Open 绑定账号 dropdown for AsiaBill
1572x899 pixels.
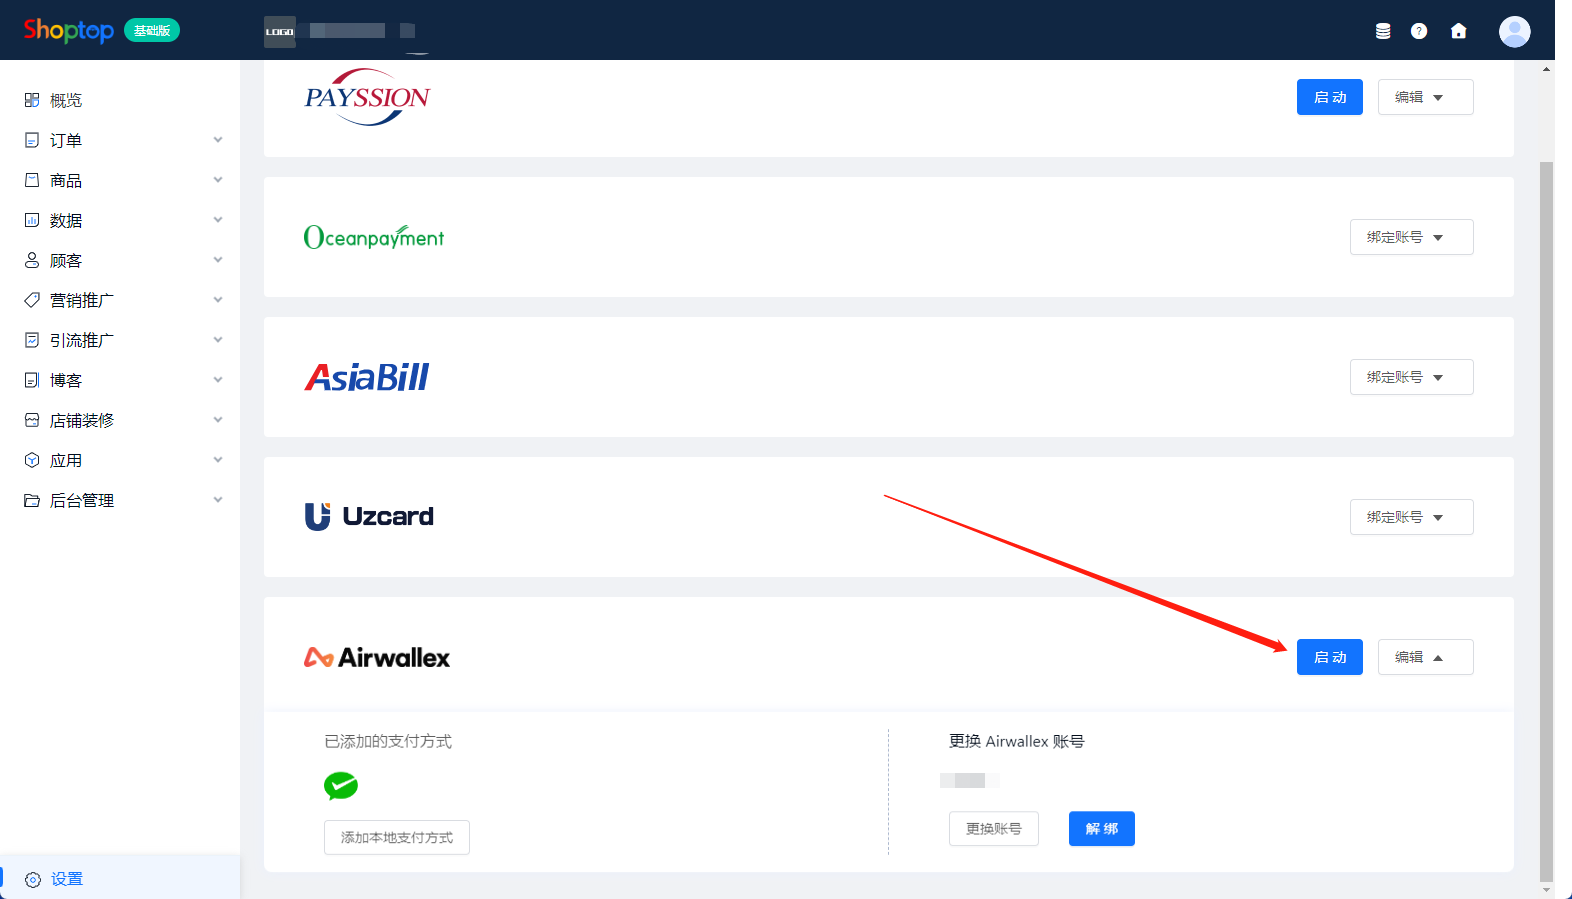[1411, 377]
